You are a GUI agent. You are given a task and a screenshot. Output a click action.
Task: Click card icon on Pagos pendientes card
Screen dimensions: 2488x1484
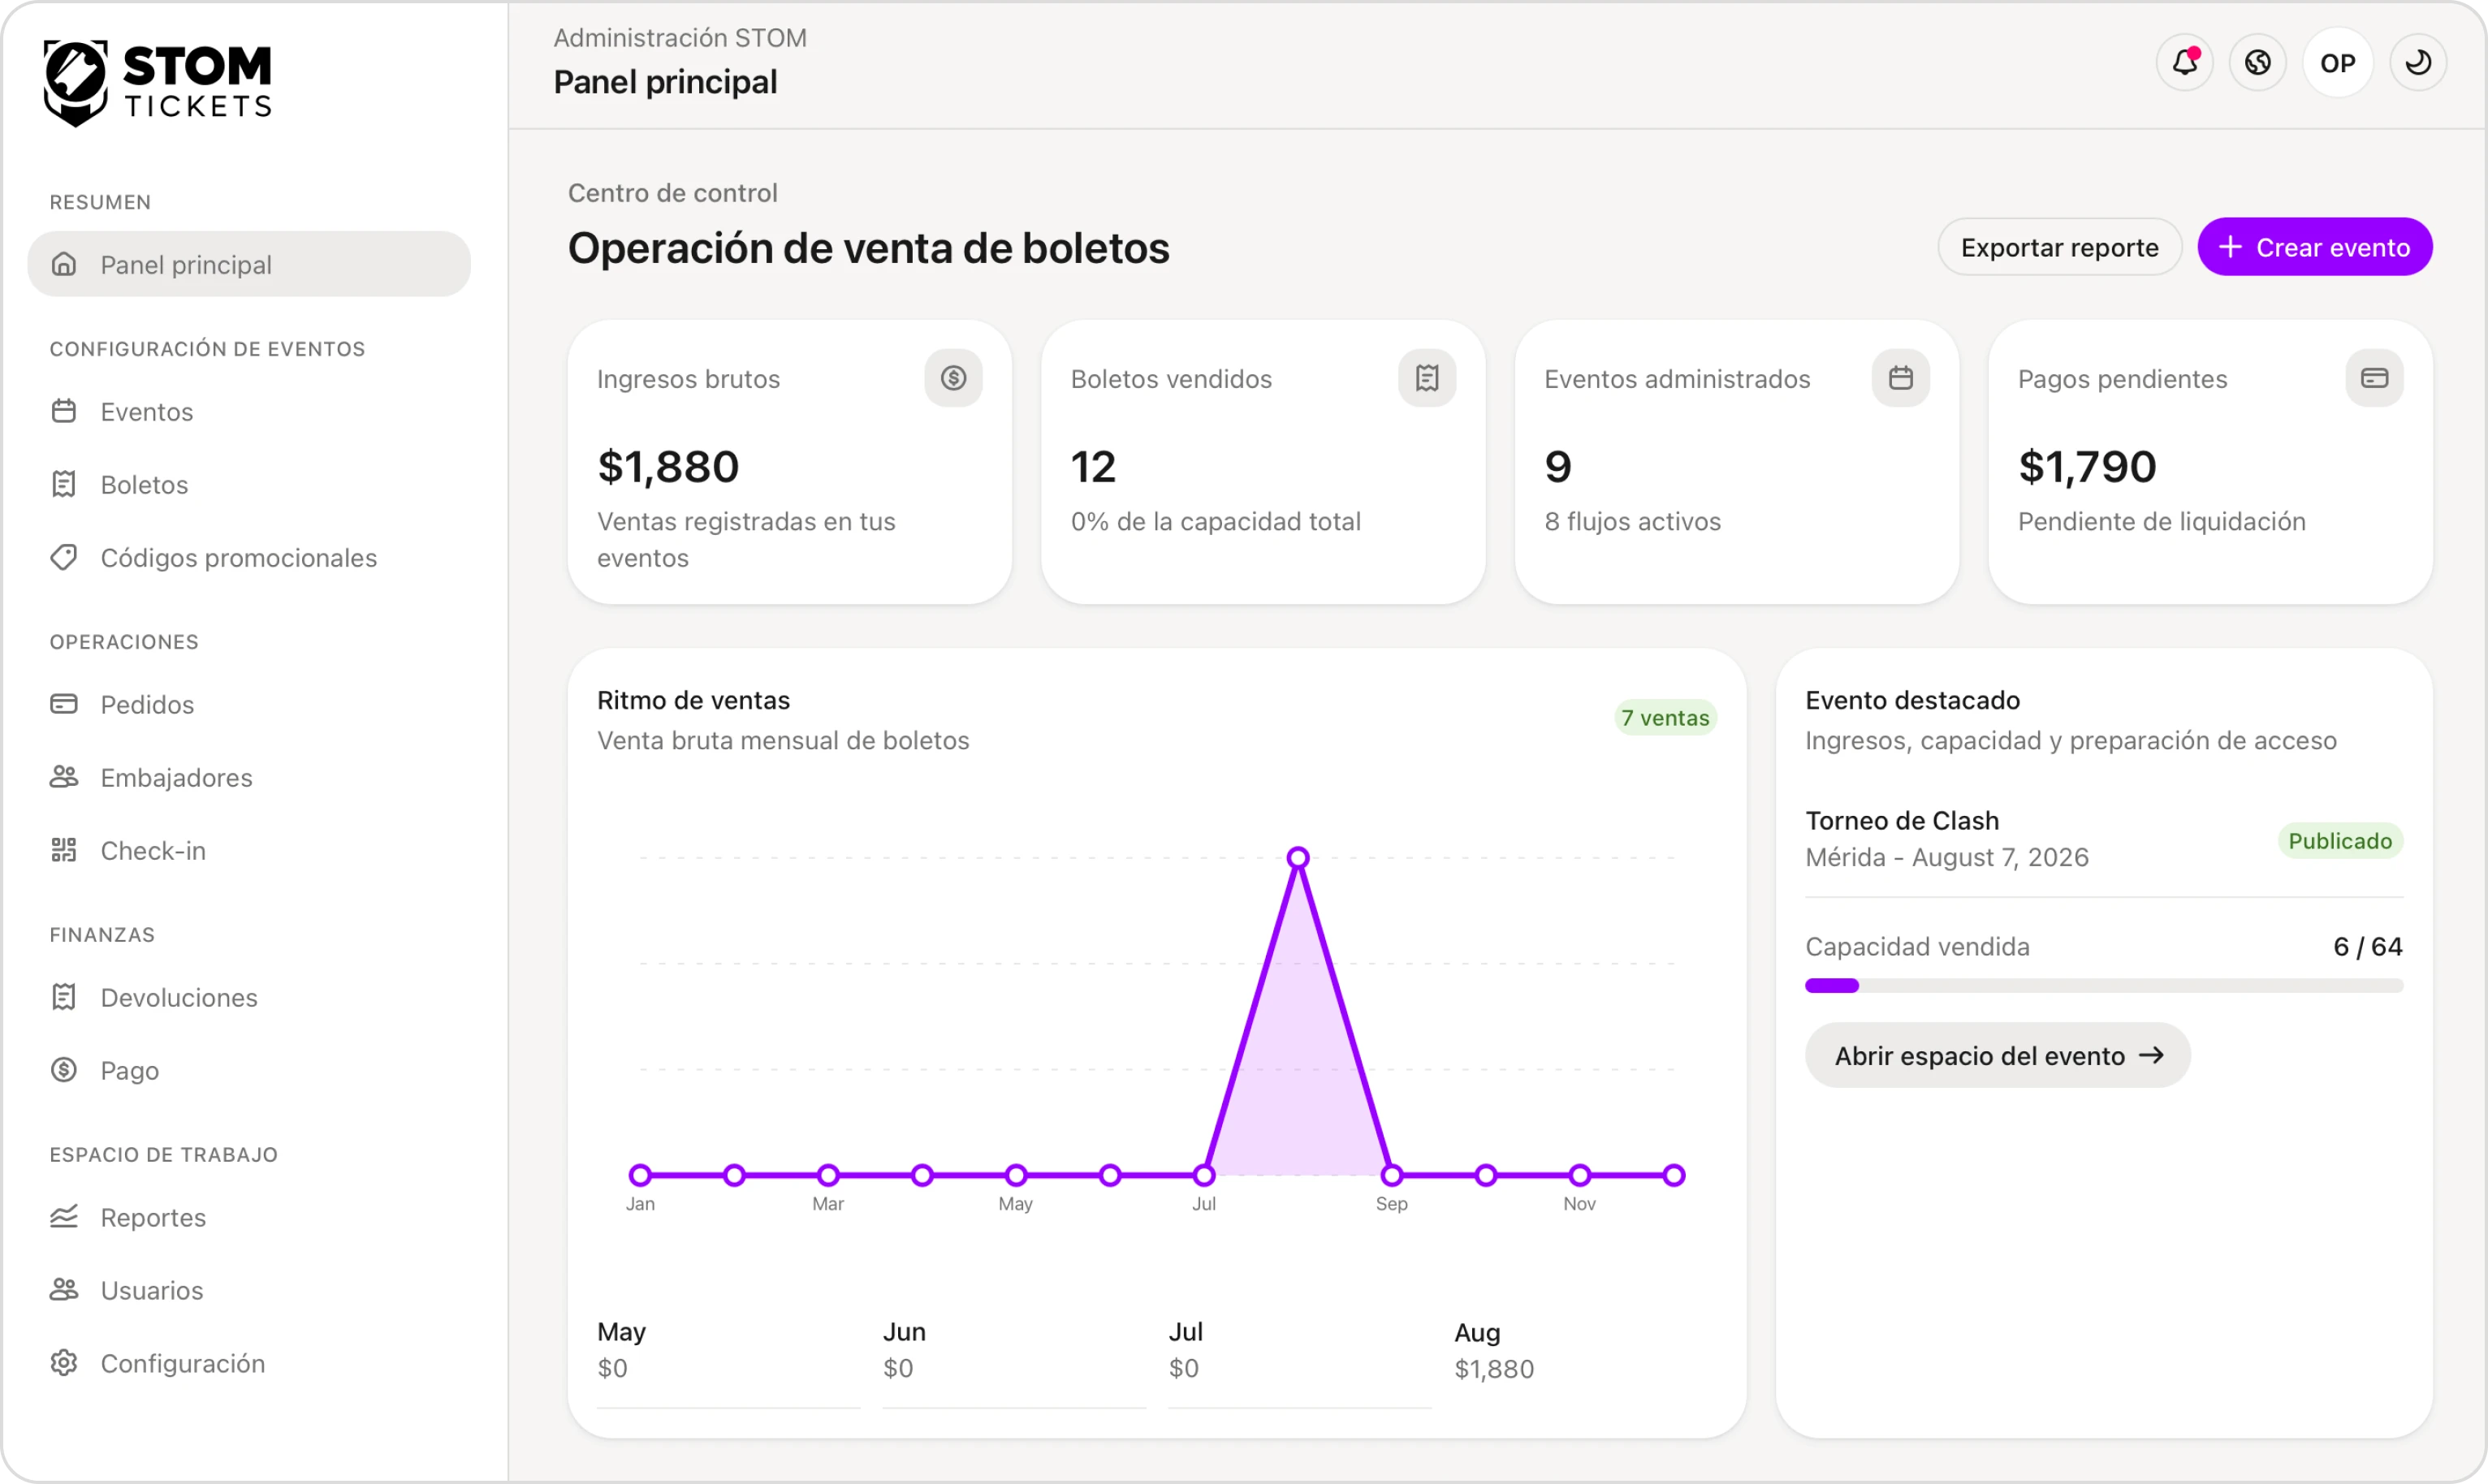click(2375, 378)
